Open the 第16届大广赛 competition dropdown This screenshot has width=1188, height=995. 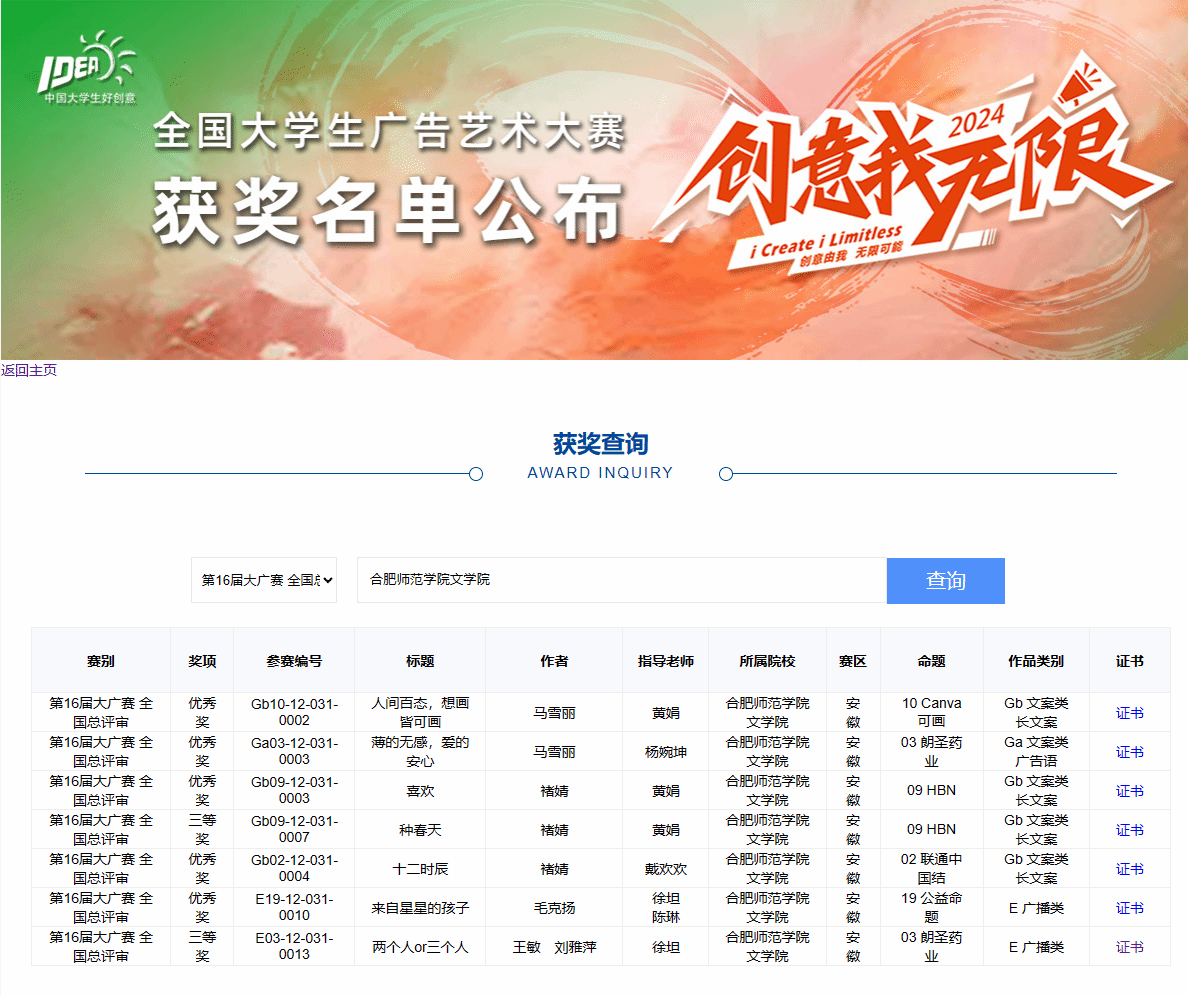tap(264, 580)
